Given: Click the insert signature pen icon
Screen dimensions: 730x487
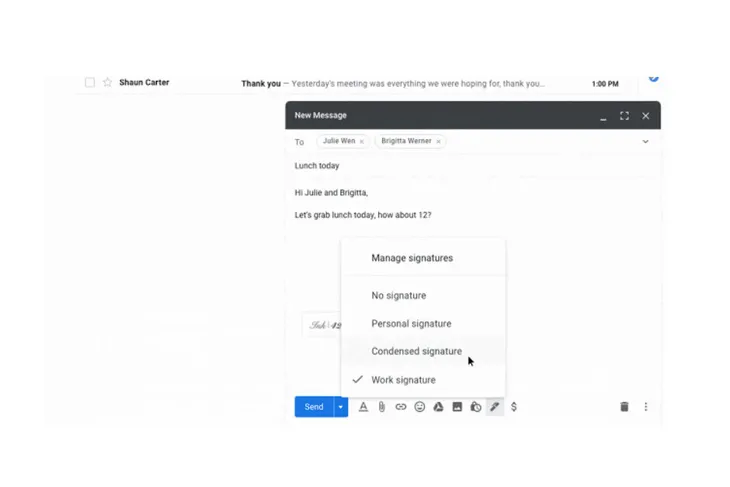Looking at the screenshot, I should [494, 407].
